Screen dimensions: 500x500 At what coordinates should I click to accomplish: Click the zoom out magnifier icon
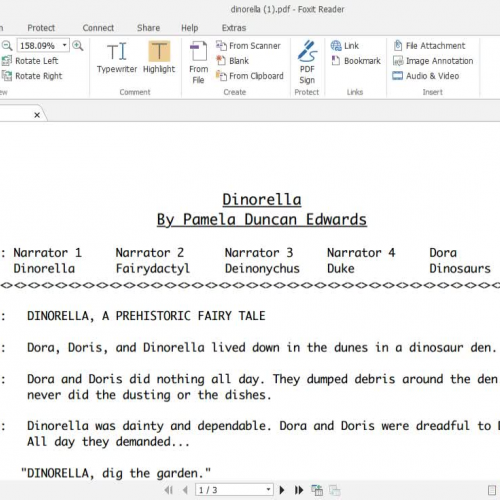pyautogui.click(x=7, y=45)
